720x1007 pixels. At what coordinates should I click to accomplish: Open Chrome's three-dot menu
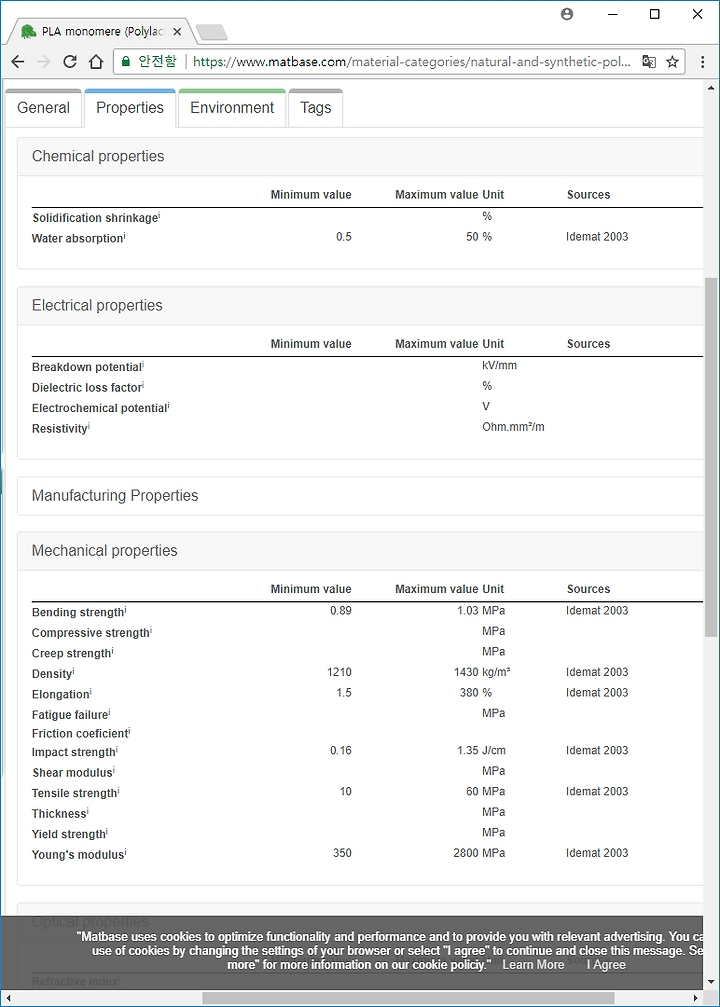pyautogui.click(x=703, y=62)
